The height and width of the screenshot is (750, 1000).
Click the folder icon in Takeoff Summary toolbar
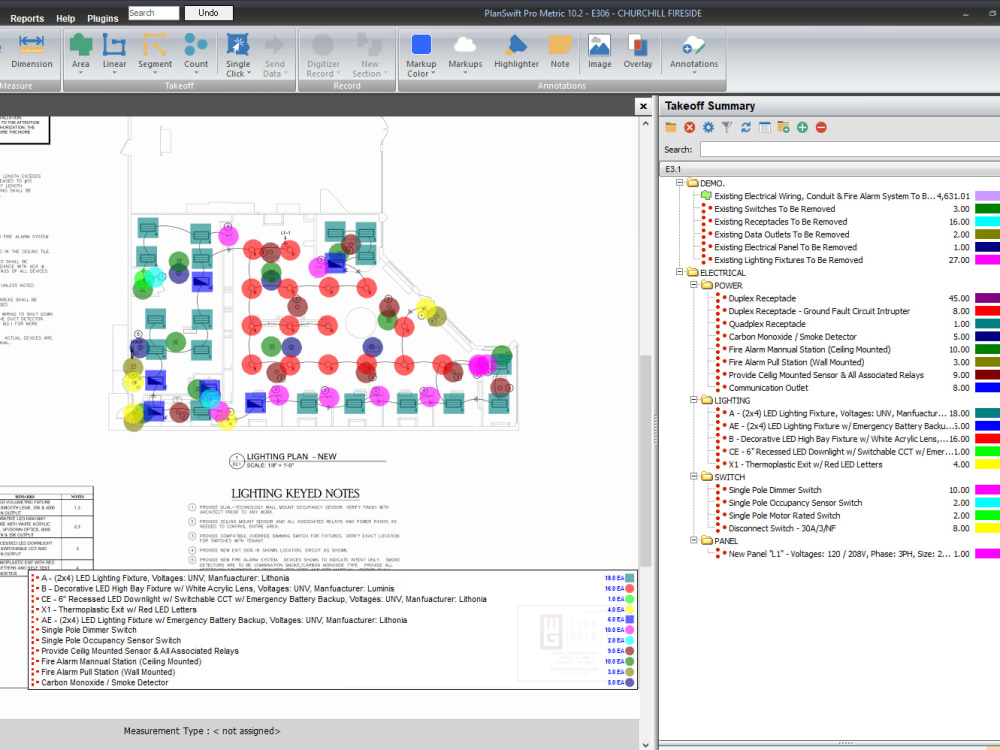[x=671, y=128]
